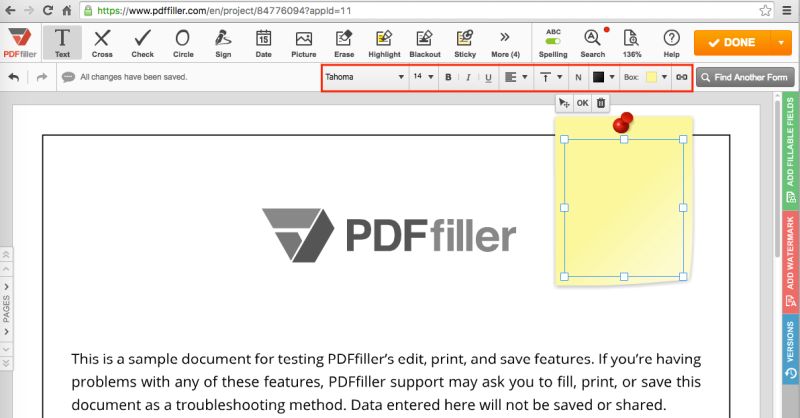Viewport: 800px width, 418px height.
Task: Open the text color dropdown arrow
Action: tap(612, 77)
